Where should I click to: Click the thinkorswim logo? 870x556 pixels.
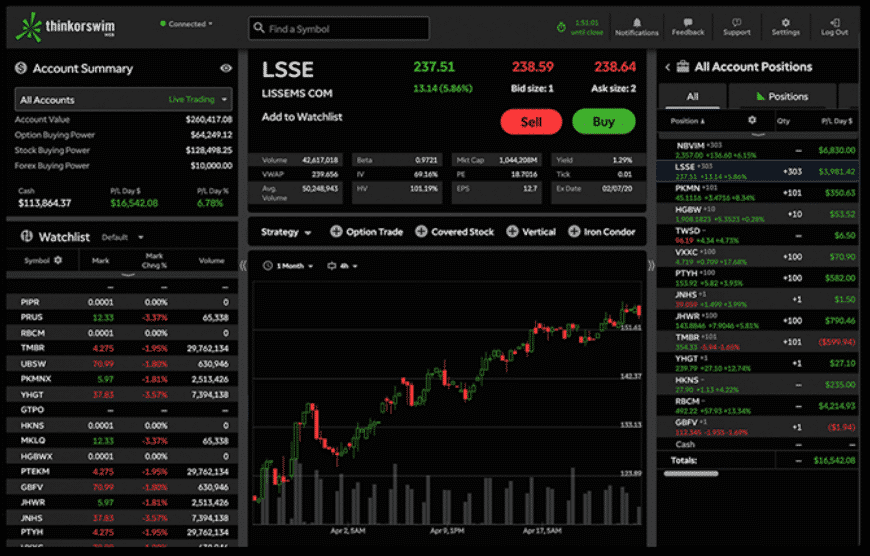click(65, 27)
